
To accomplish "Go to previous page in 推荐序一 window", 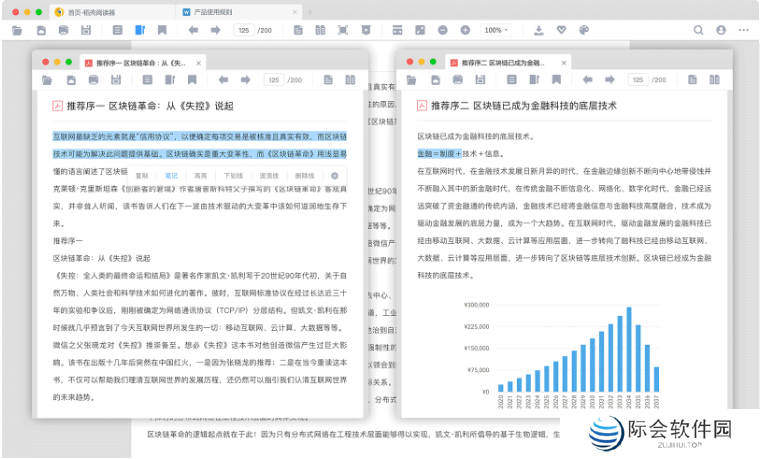I will (x=222, y=80).
